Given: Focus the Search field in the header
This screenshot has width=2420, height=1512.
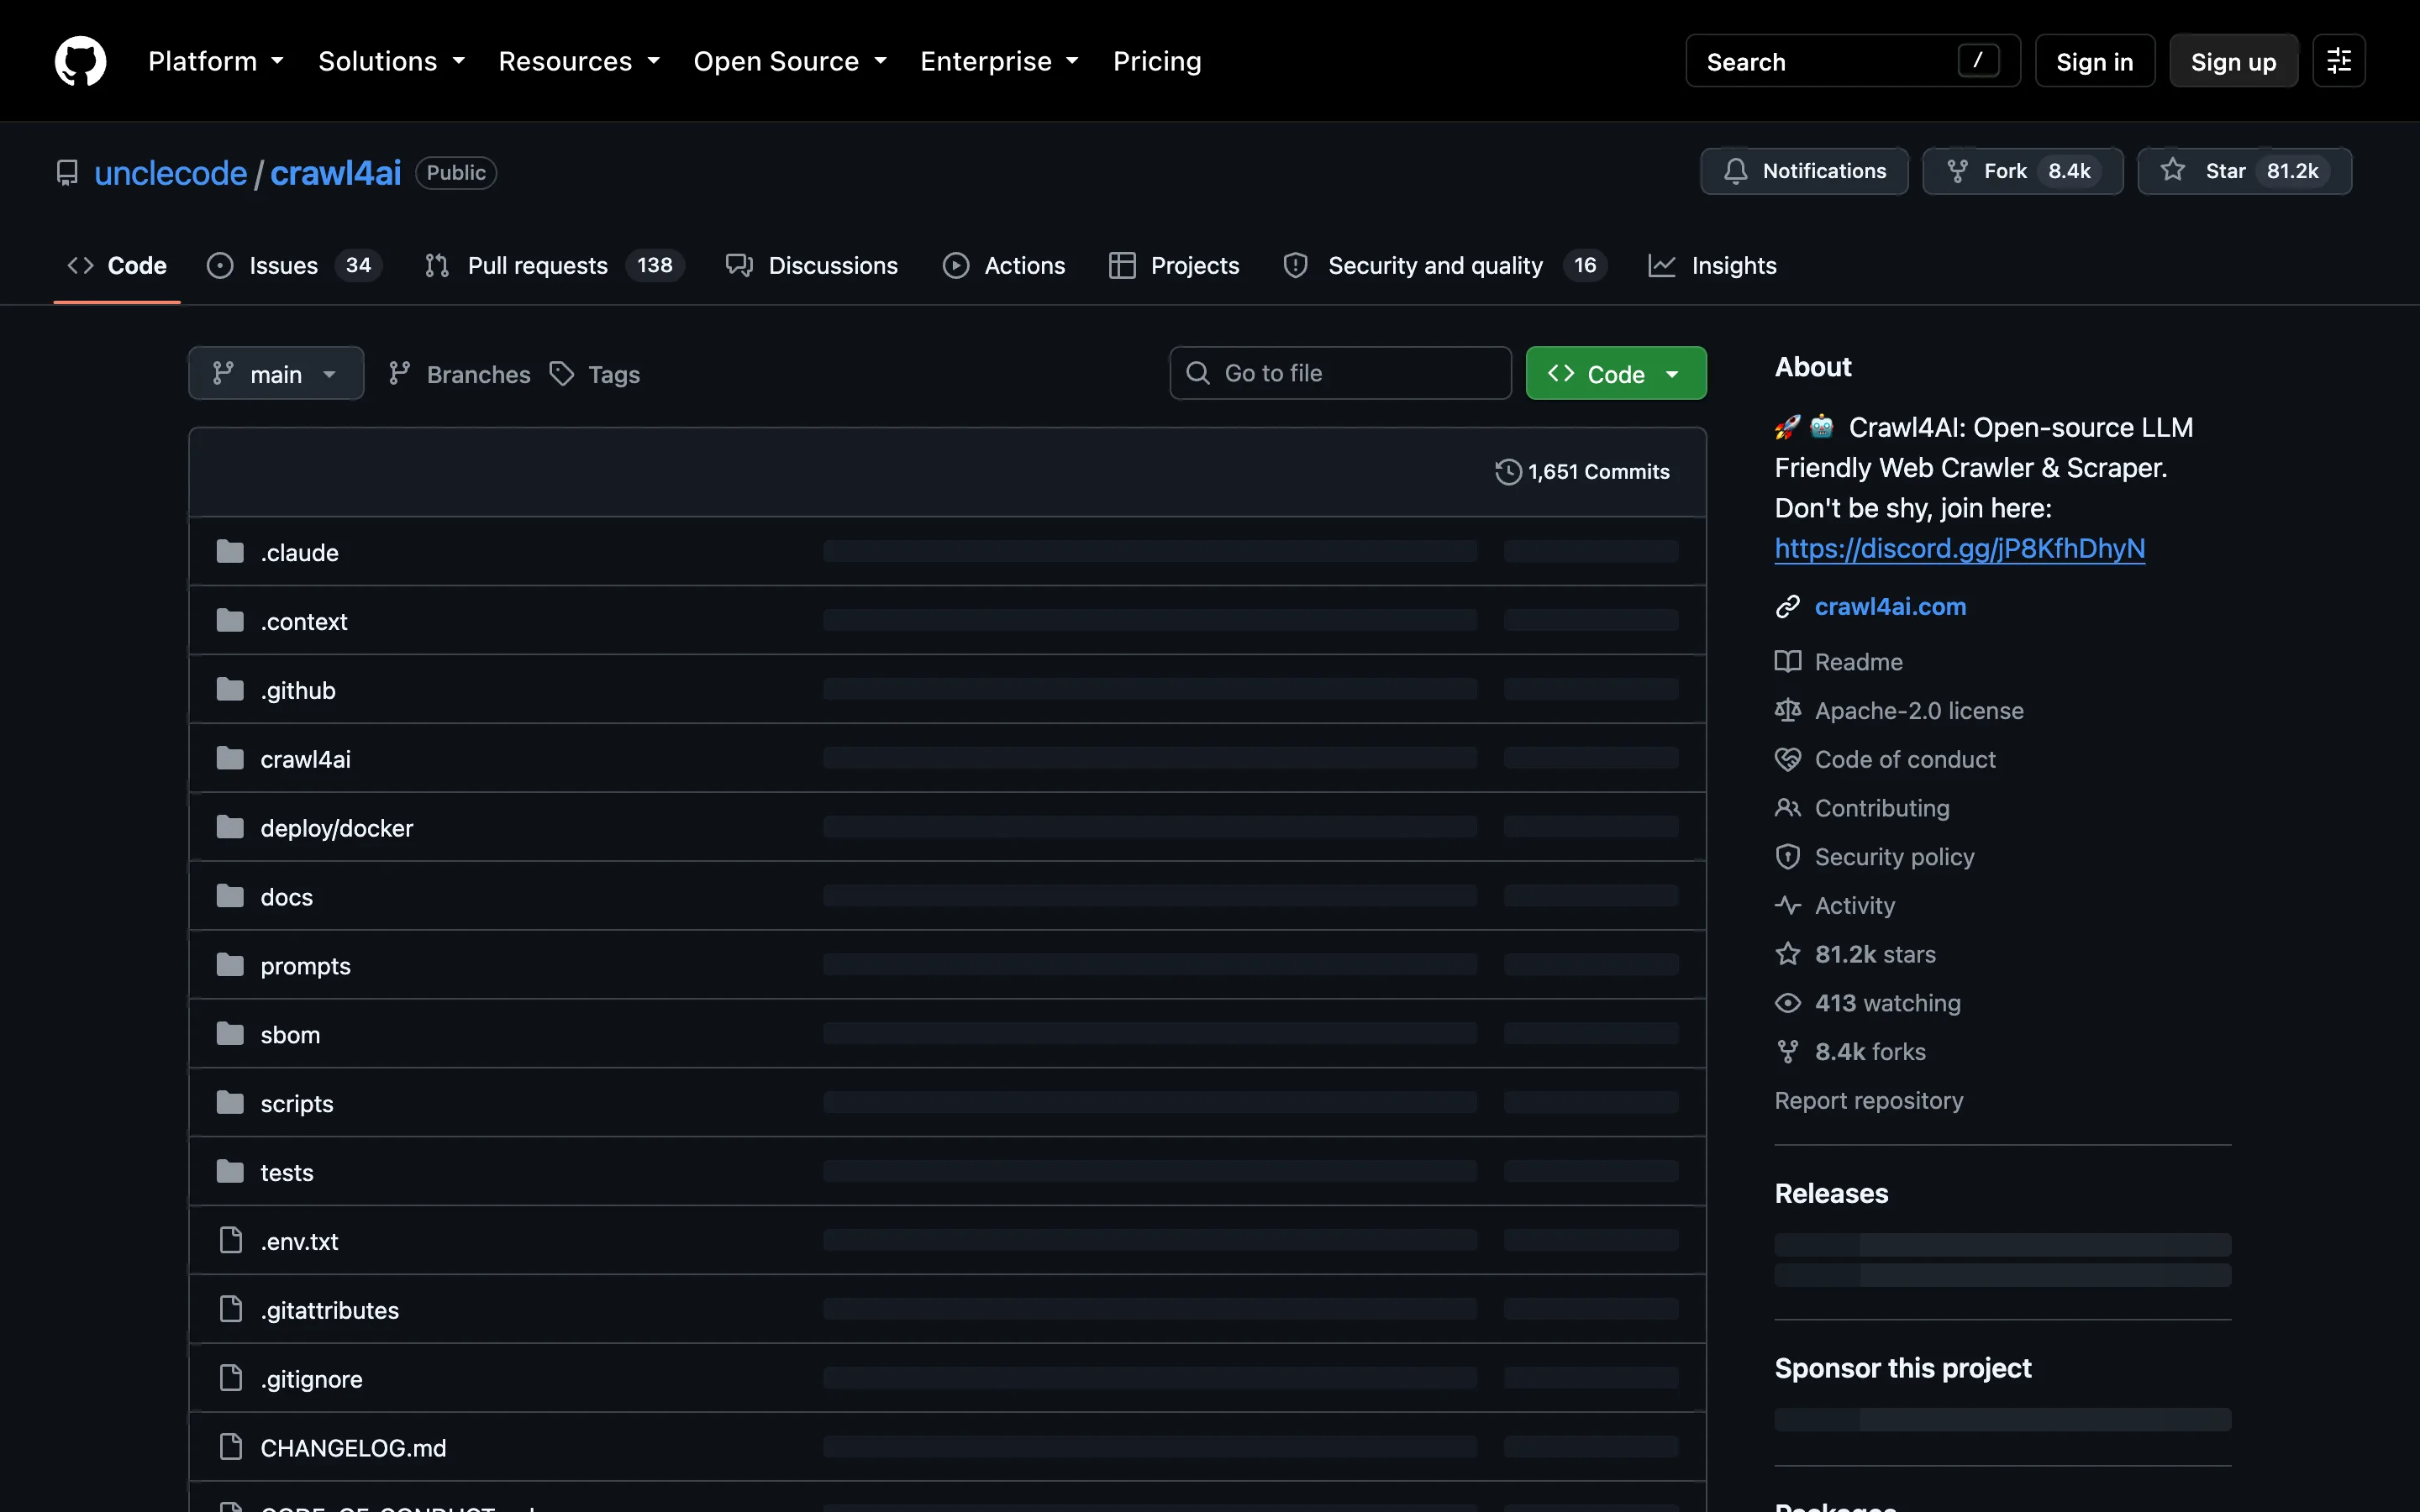Looking at the screenshot, I should point(1853,61).
